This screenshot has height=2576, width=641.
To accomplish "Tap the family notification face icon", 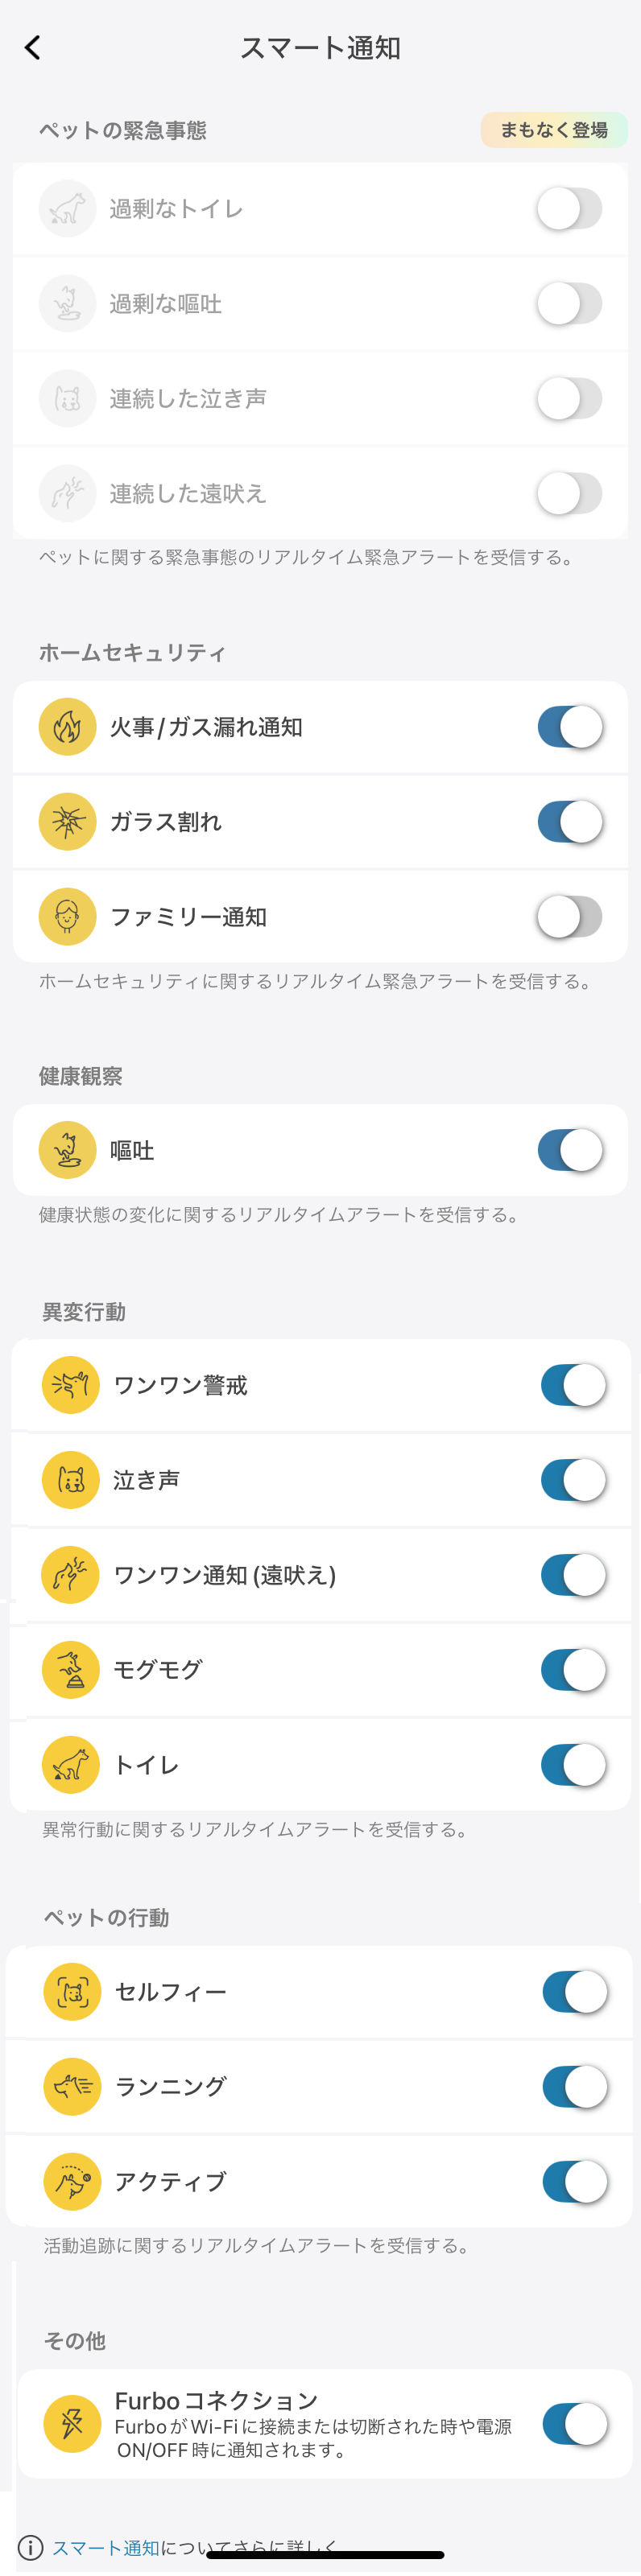I will click(x=67, y=916).
